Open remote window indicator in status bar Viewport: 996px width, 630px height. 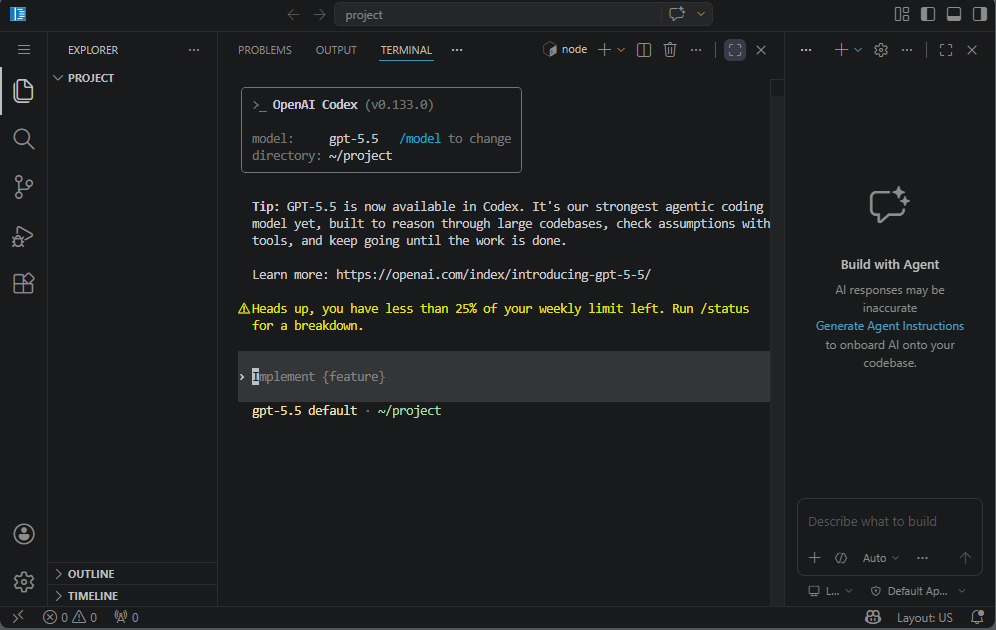[18, 617]
